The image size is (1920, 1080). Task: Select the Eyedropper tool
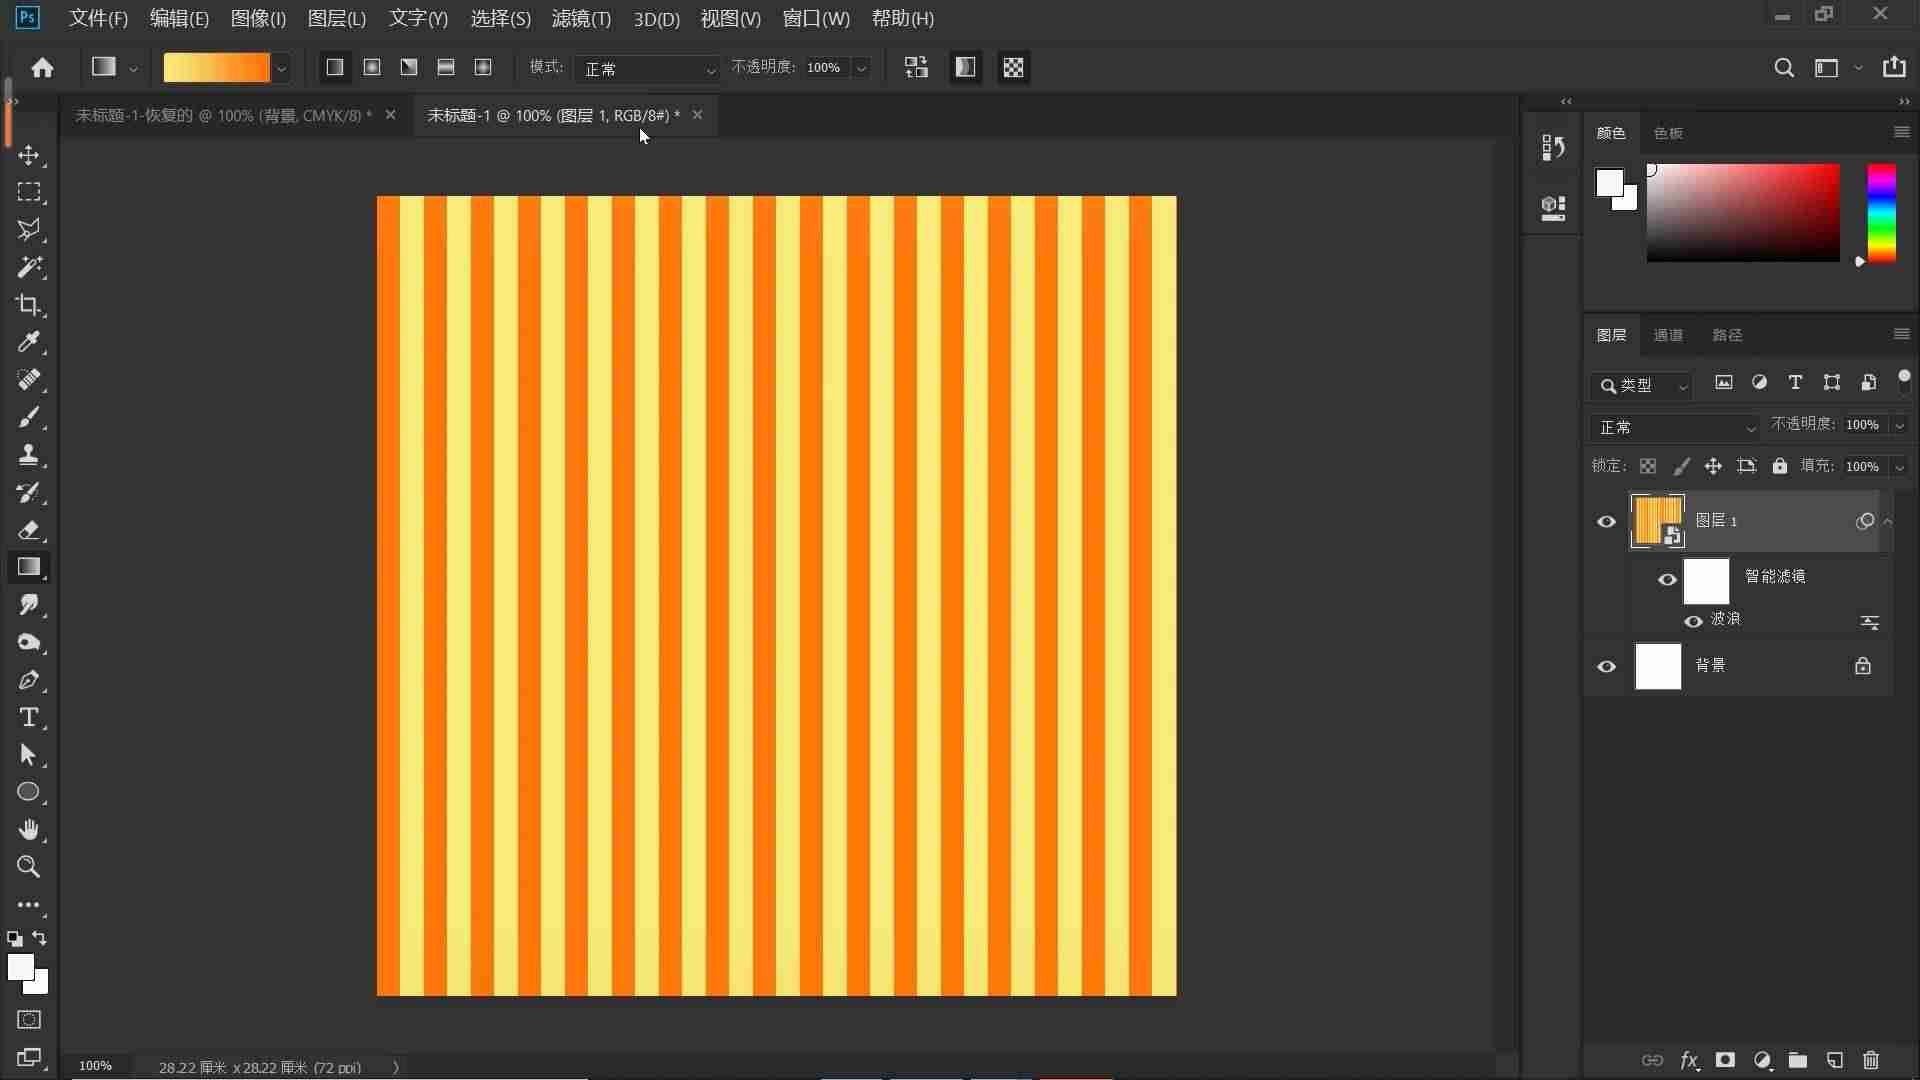(x=29, y=342)
